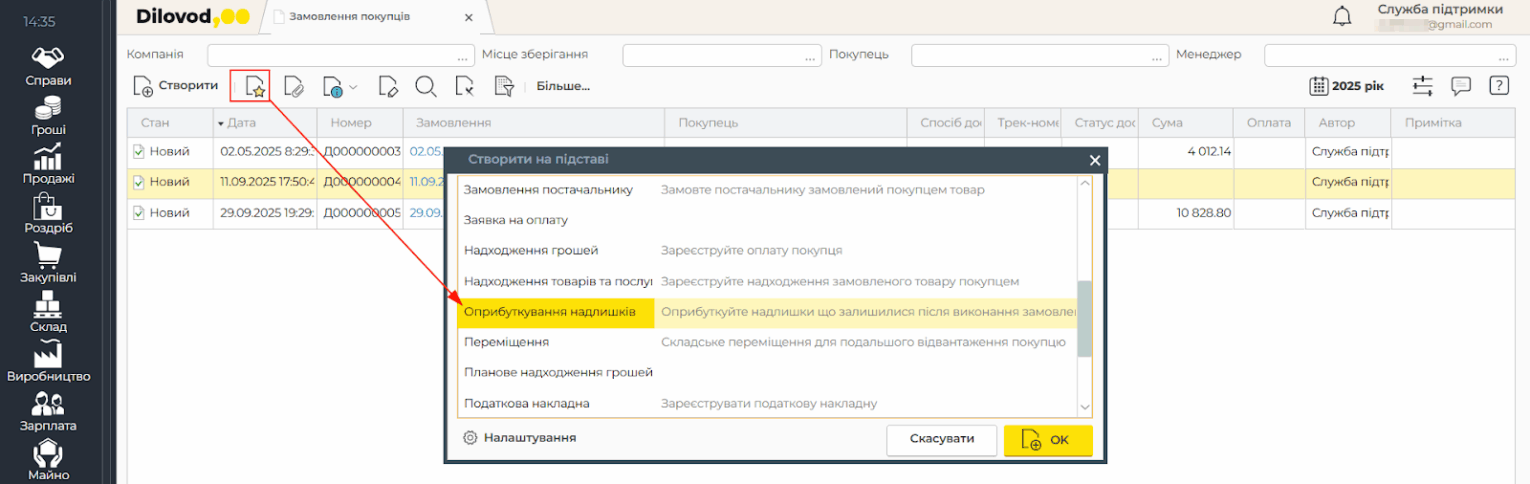Open the comments speech bubble icon

click(1461, 86)
